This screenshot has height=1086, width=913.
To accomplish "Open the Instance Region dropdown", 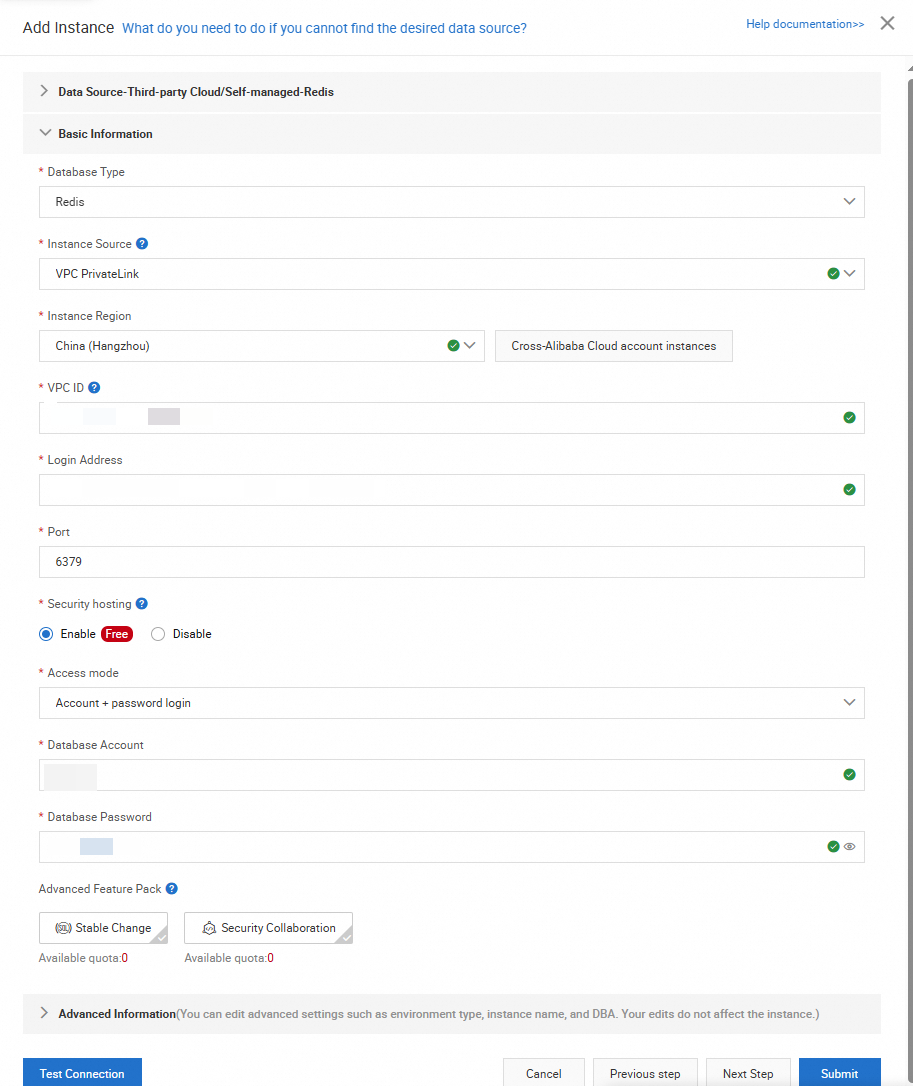I will pyautogui.click(x=262, y=346).
